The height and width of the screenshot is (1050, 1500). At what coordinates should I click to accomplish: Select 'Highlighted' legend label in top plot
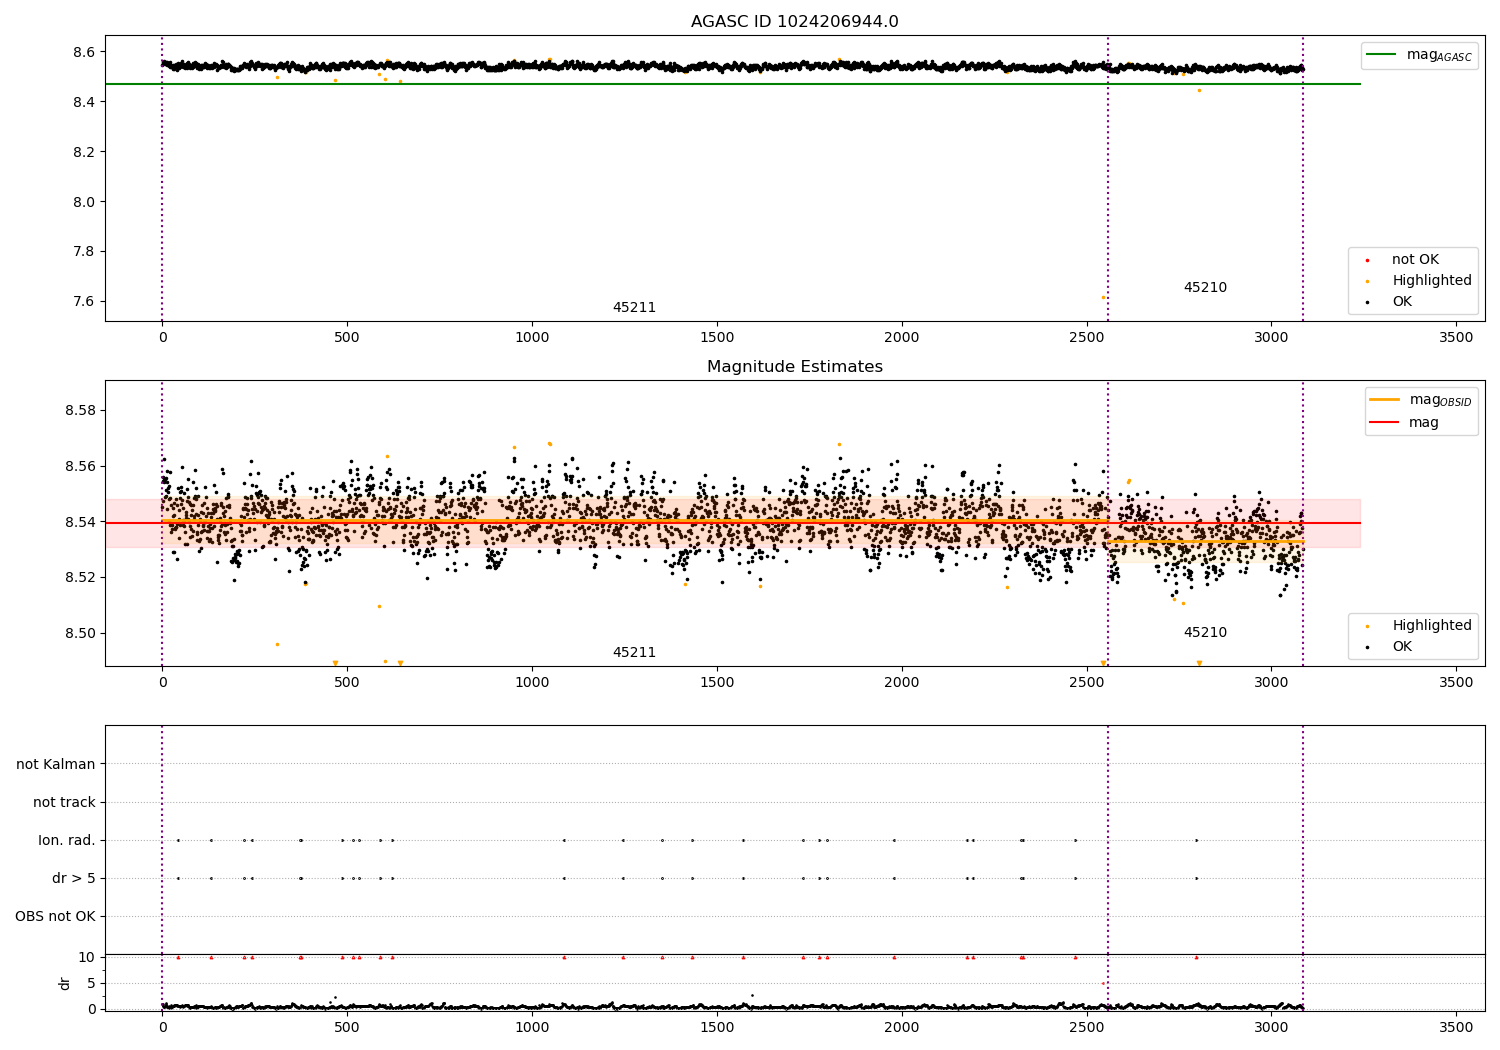click(1432, 281)
